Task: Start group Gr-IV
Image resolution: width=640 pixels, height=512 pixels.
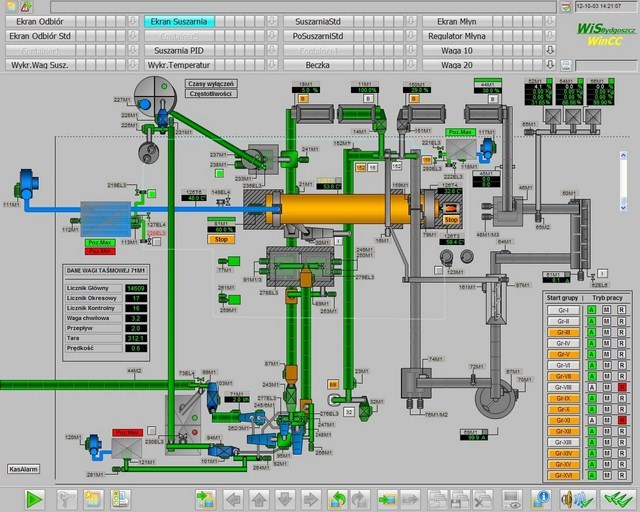Action: (x=563, y=343)
